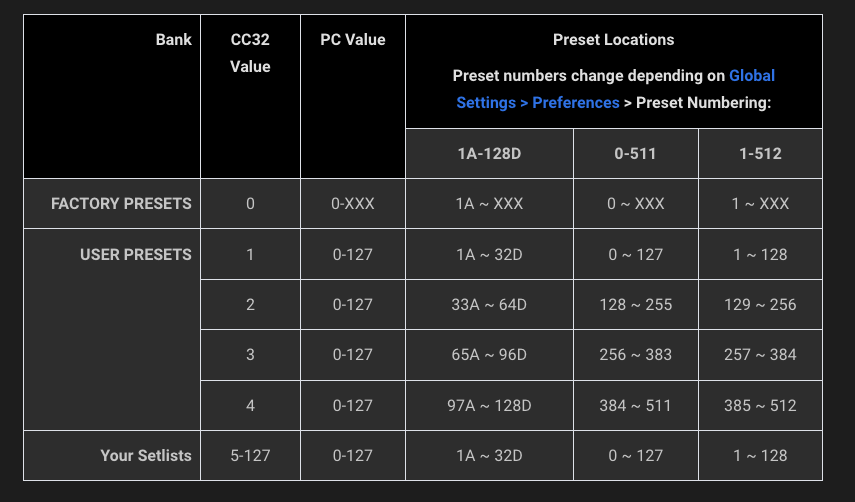This screenshot has width=855, height=502.
Task: Select the 129 ~ 256 cell
Action: tap(760, 305)
